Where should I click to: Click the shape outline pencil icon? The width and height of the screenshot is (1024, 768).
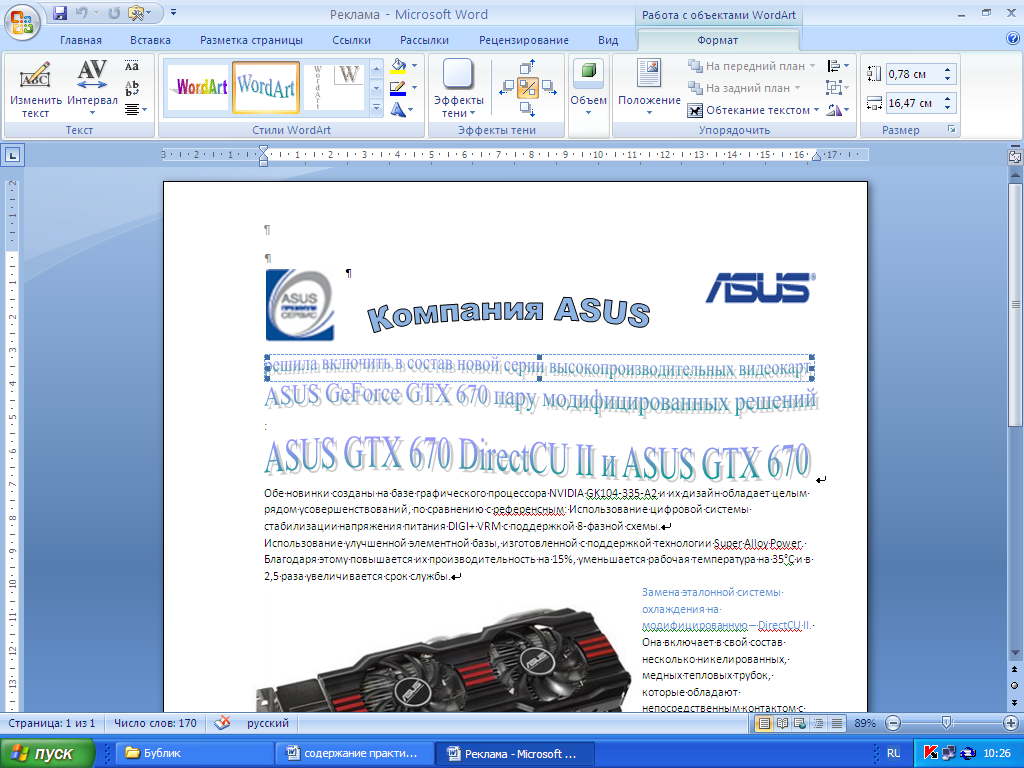click(398, 87)
